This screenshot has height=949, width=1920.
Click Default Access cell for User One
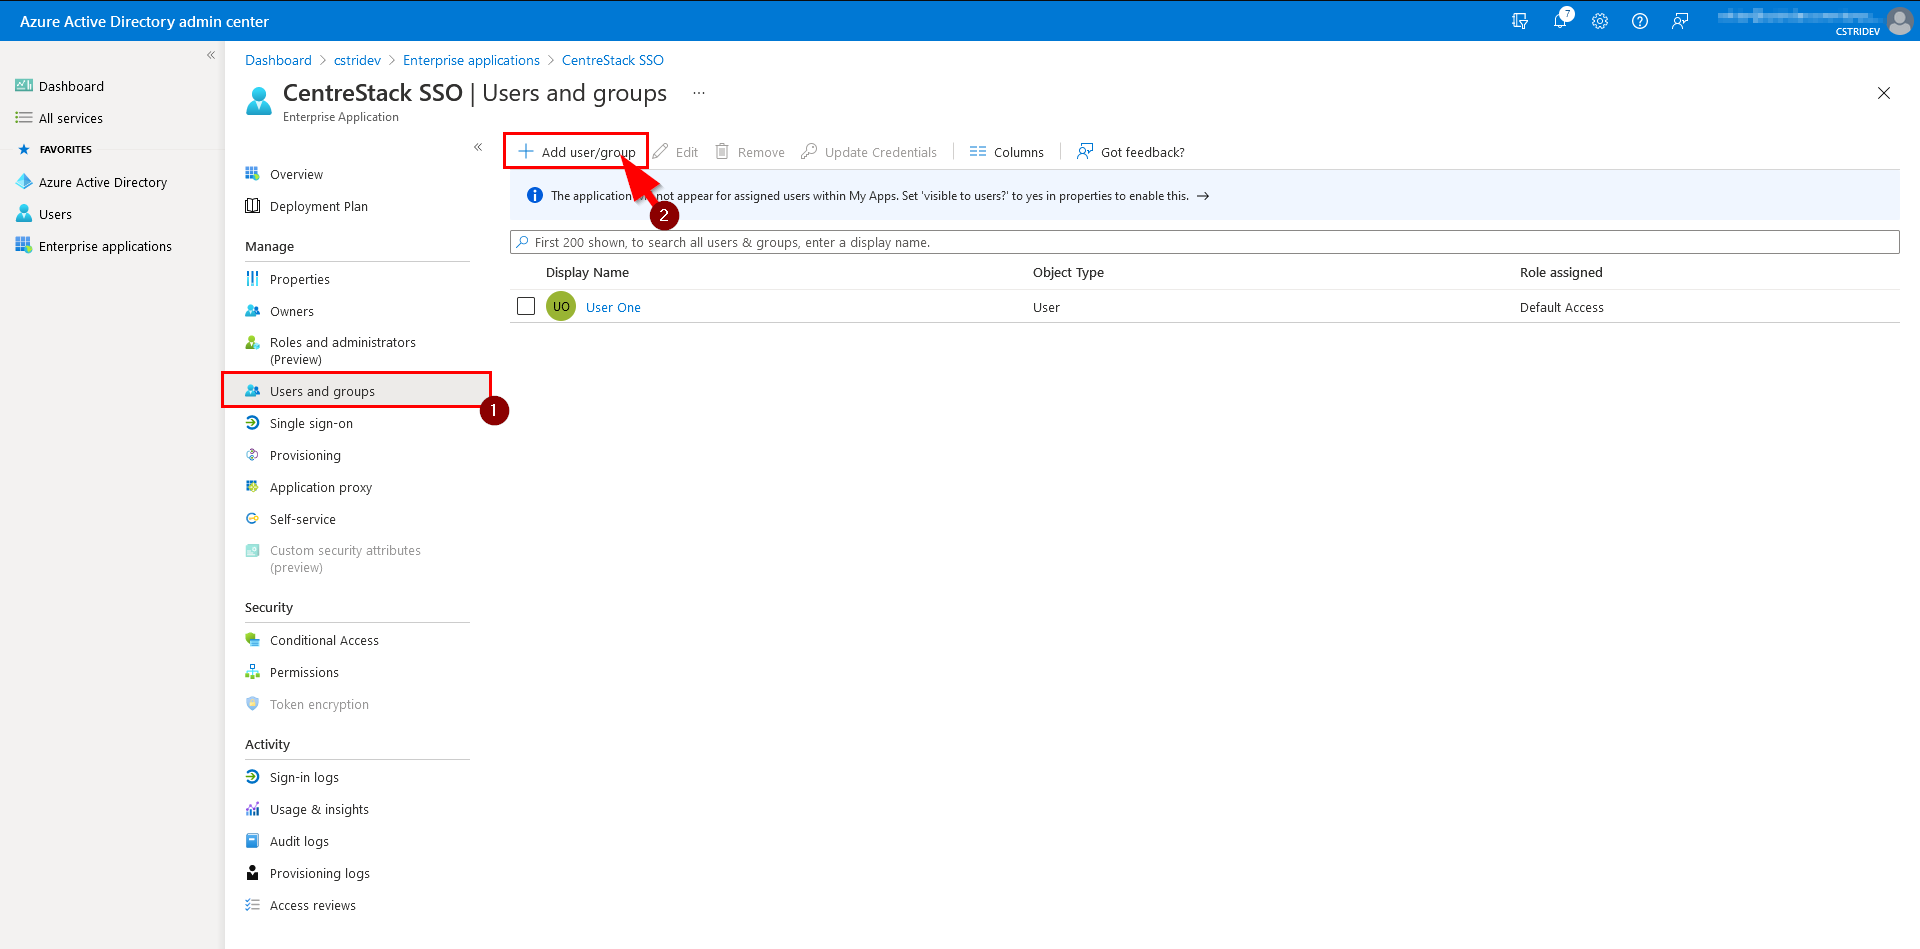[x=1562, y=307]
